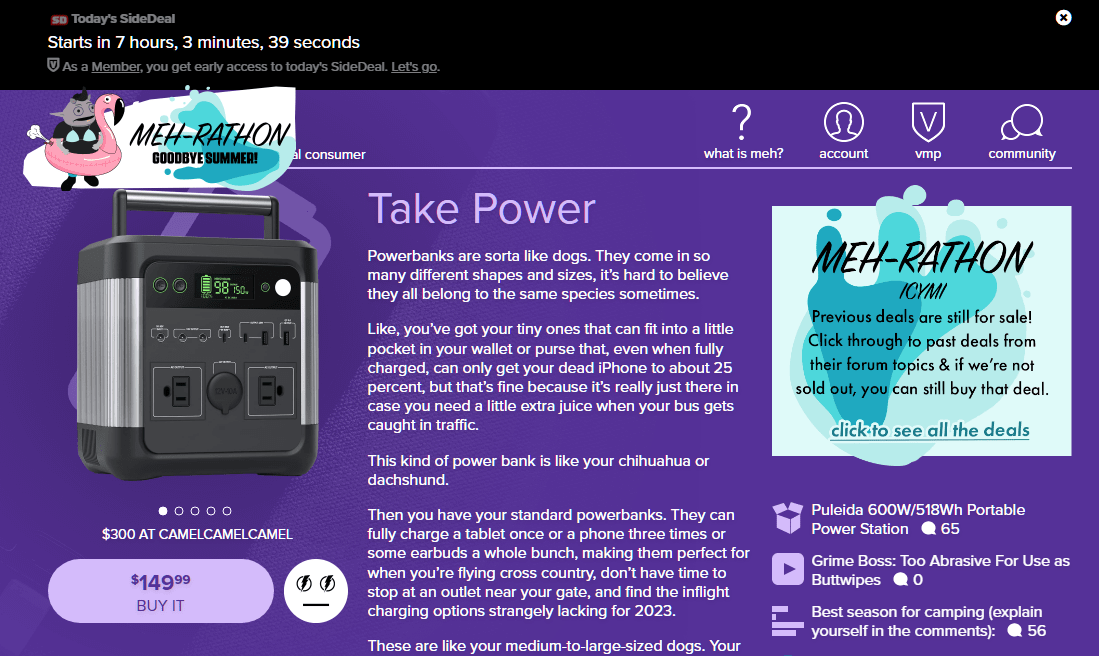This screenshot has height=656, width=1099.
Task: Click the box icon beside Puleida Power Station
Action: coord(788,519)
